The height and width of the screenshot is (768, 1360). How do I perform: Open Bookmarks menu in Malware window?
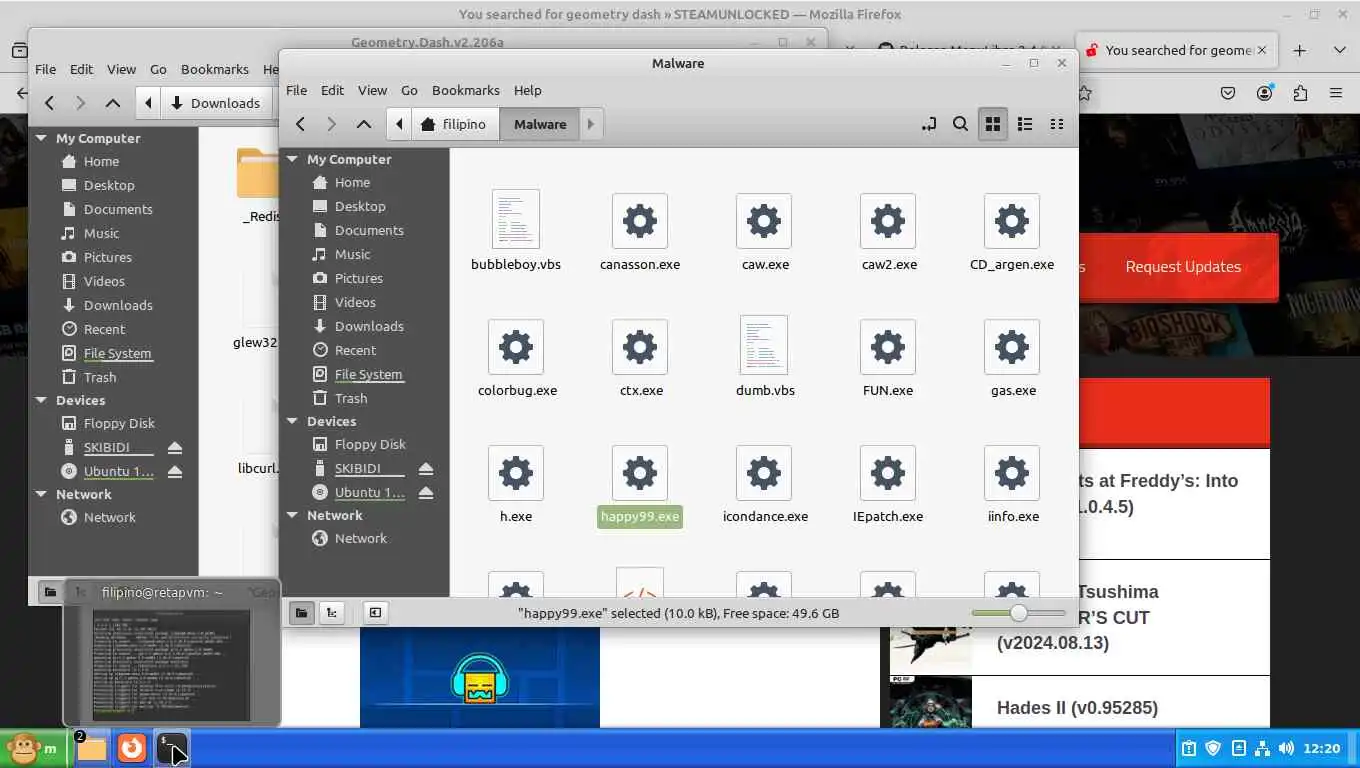465,90
